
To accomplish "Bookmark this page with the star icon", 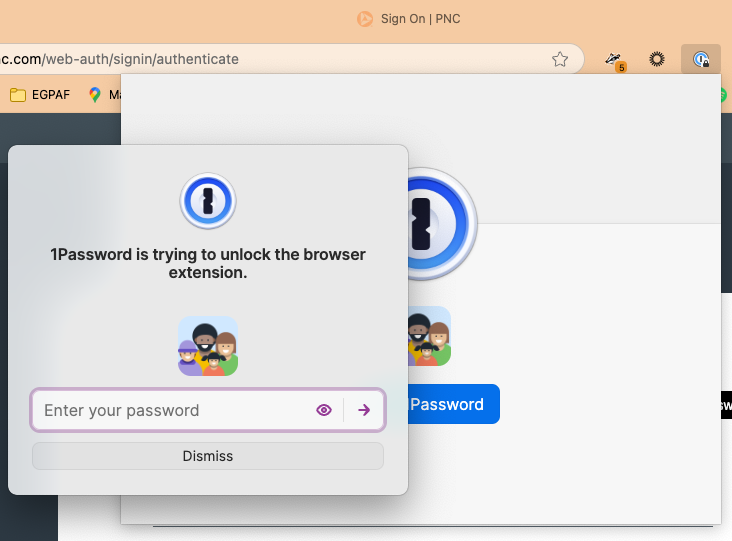I will (x=560, y=59).
